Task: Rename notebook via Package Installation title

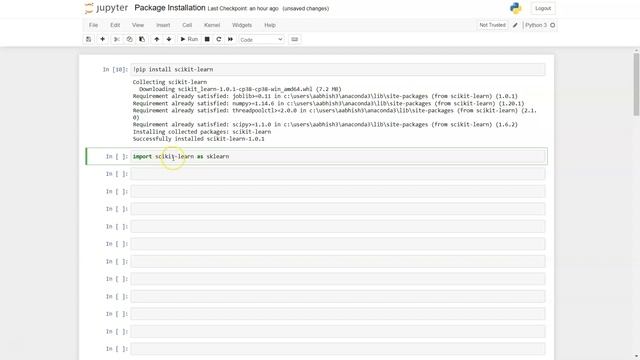Action: (170, 8)
